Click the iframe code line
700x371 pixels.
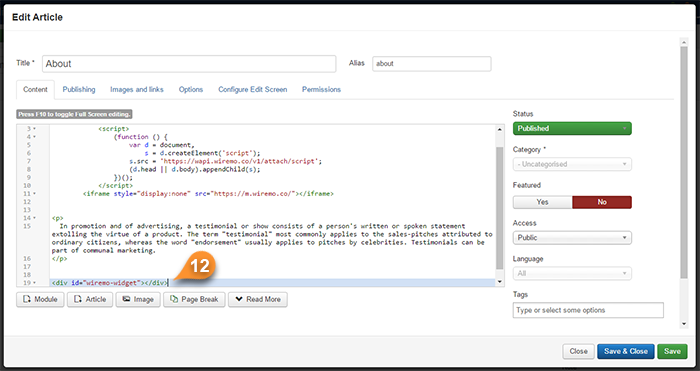[x=208, y=194]
